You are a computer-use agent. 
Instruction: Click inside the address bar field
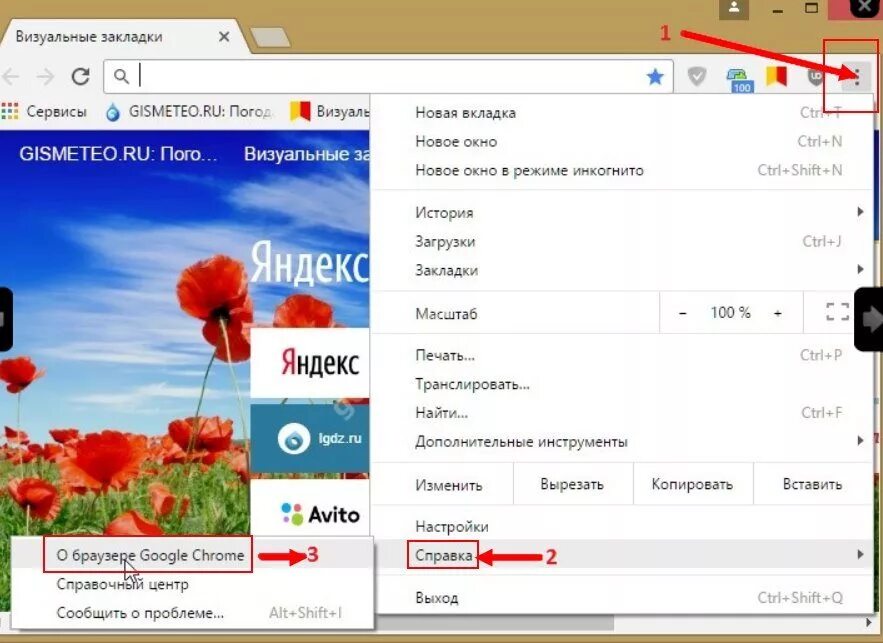pos(389,76)
